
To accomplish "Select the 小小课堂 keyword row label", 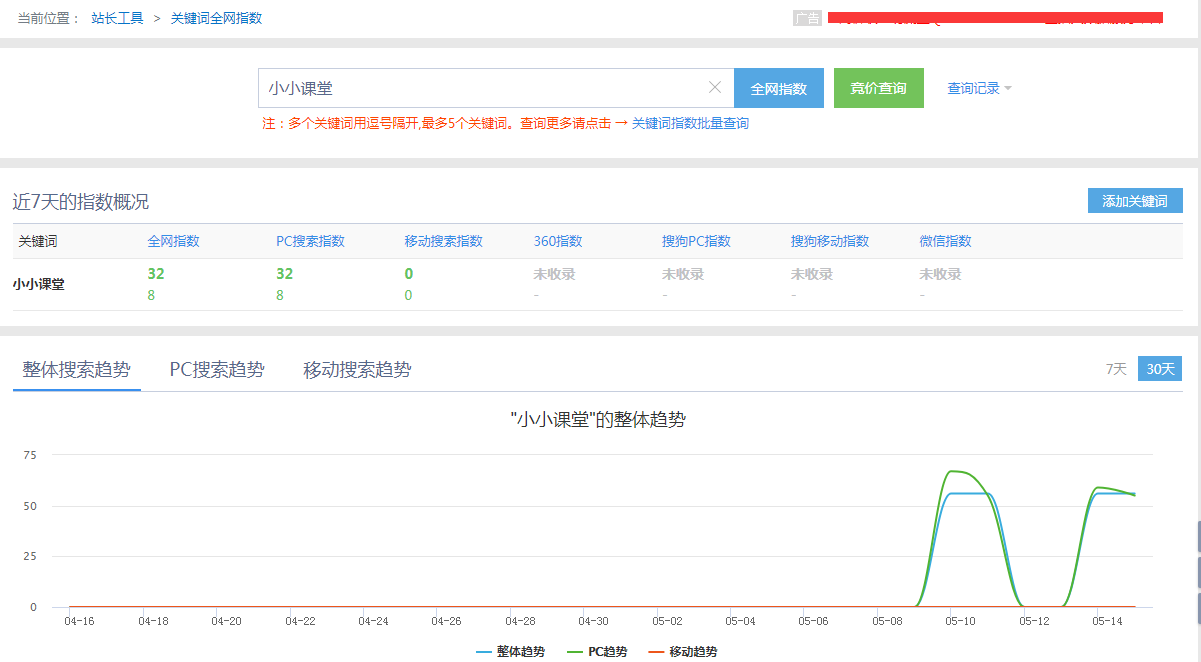I will pyautogui.click(x=39, y=284).
